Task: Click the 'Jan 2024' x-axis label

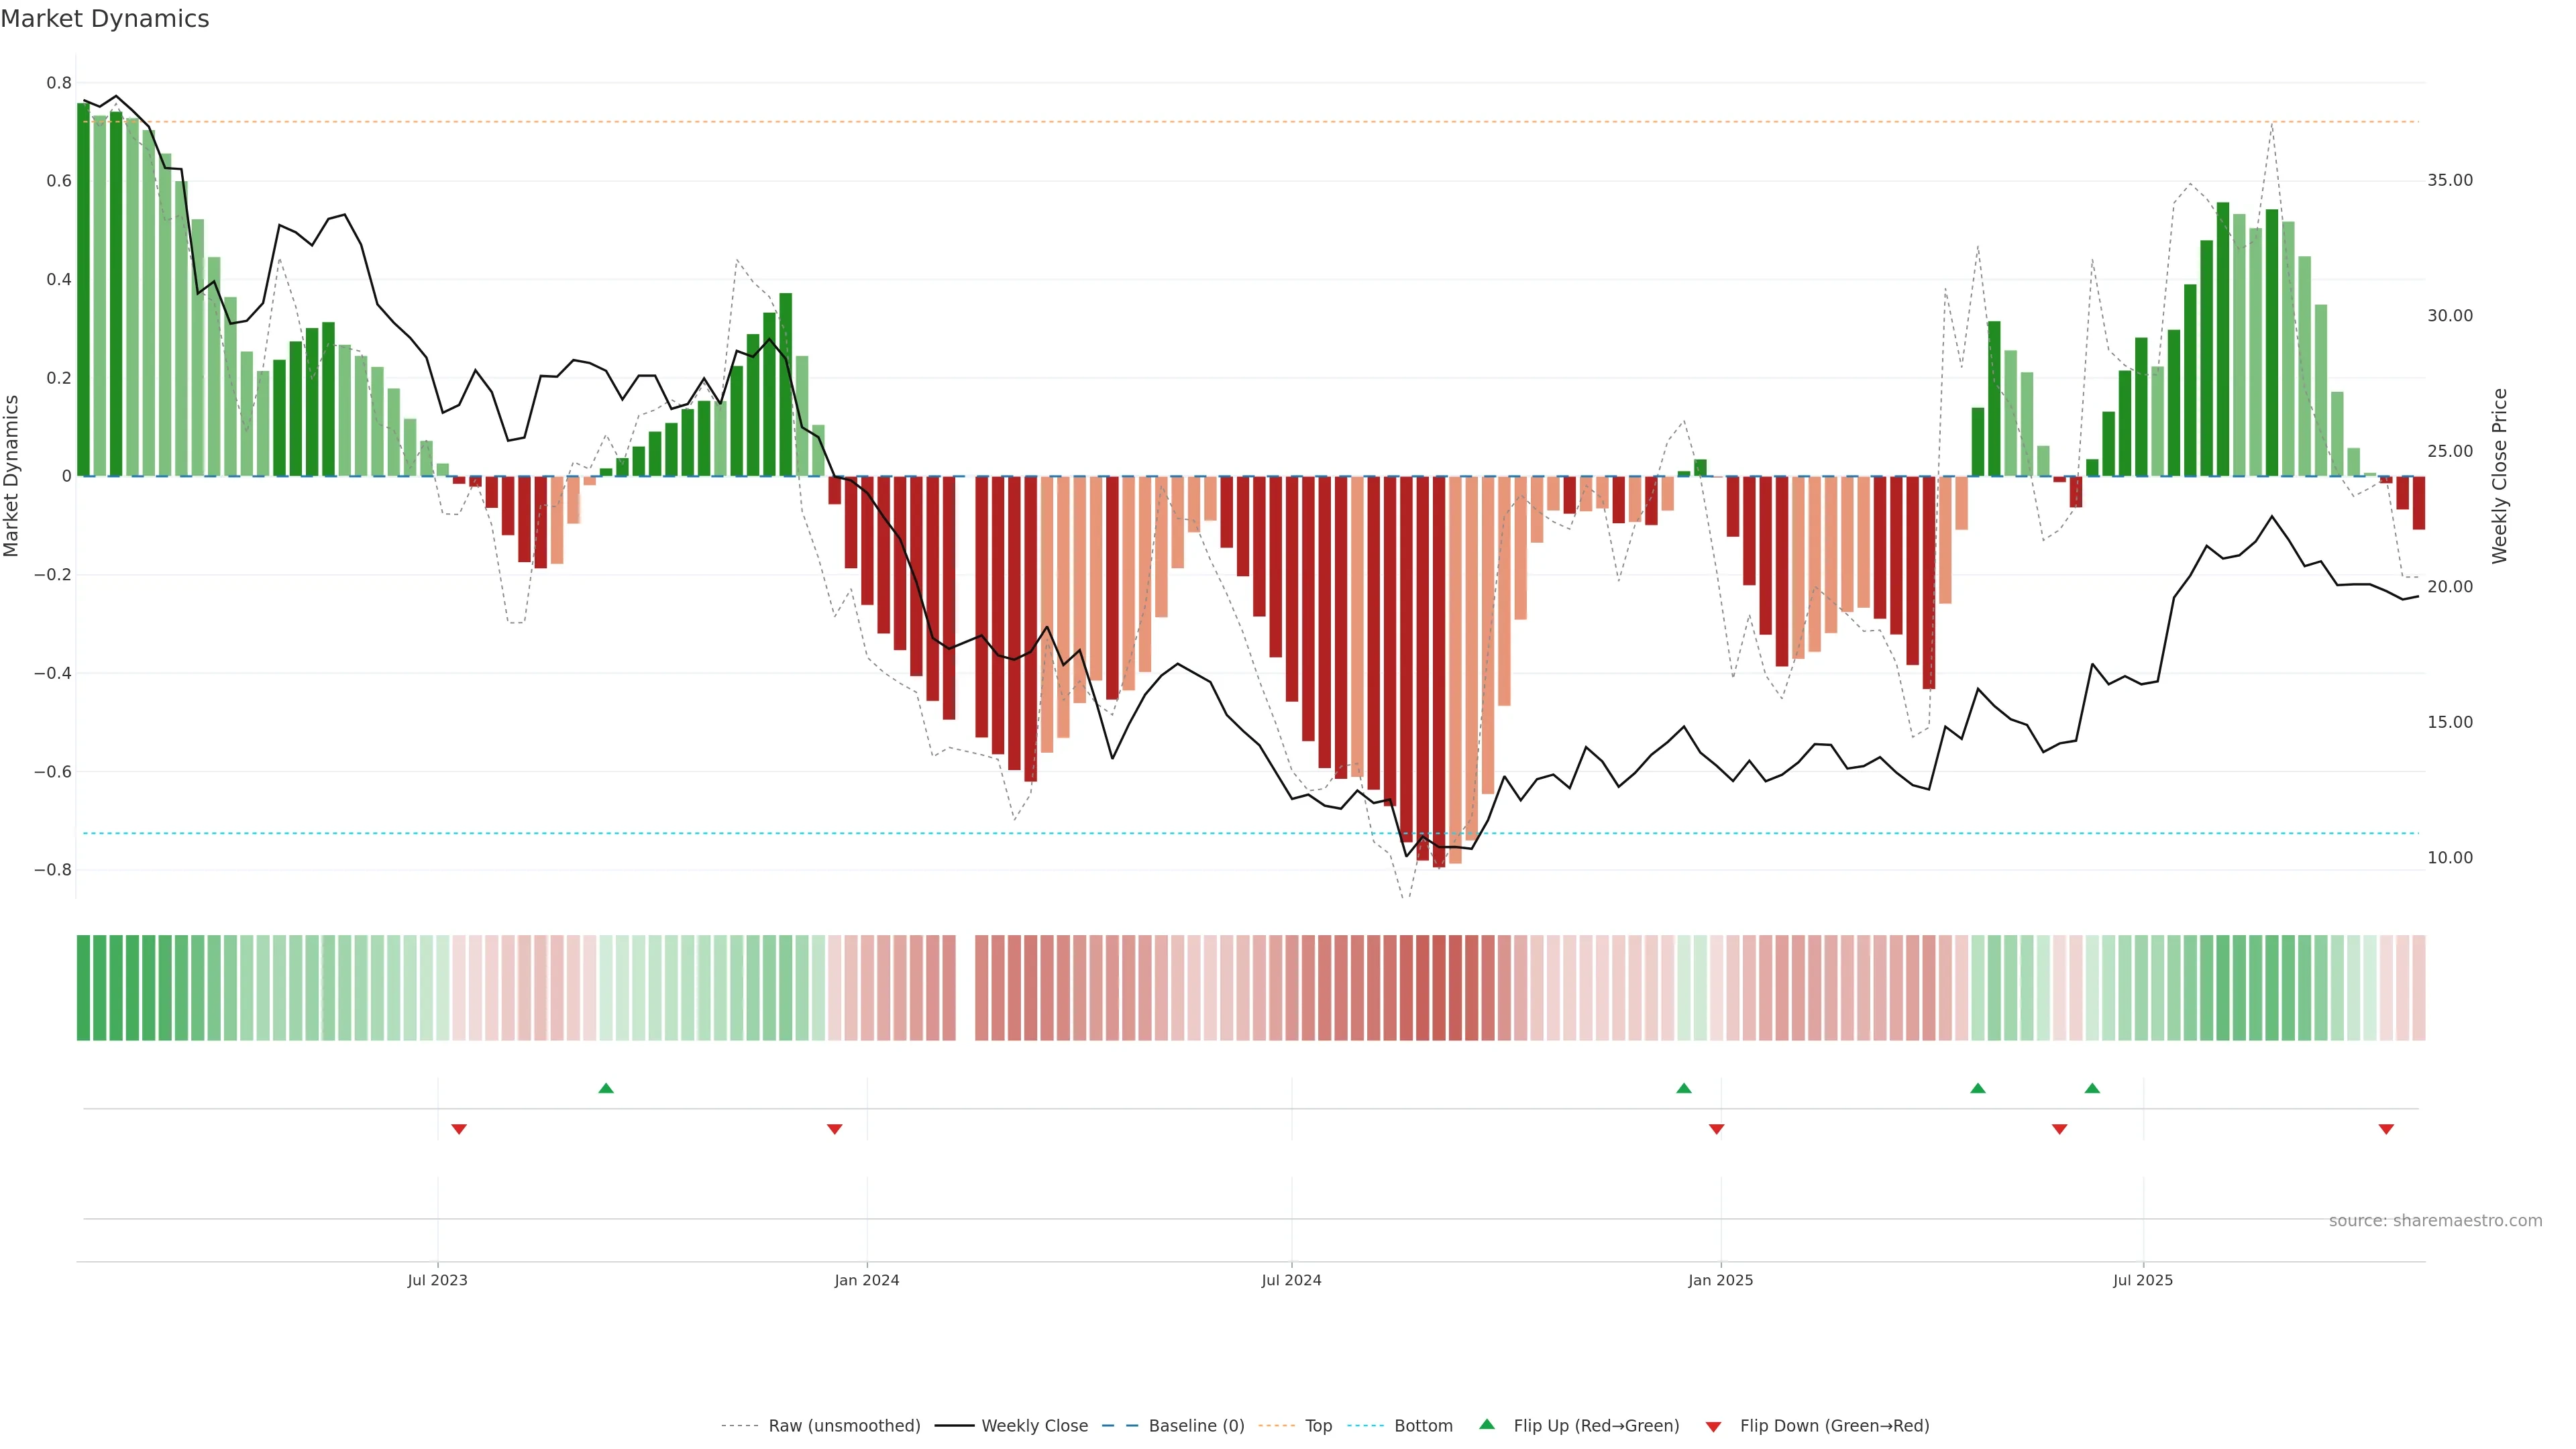Action: pos(867,1280)
